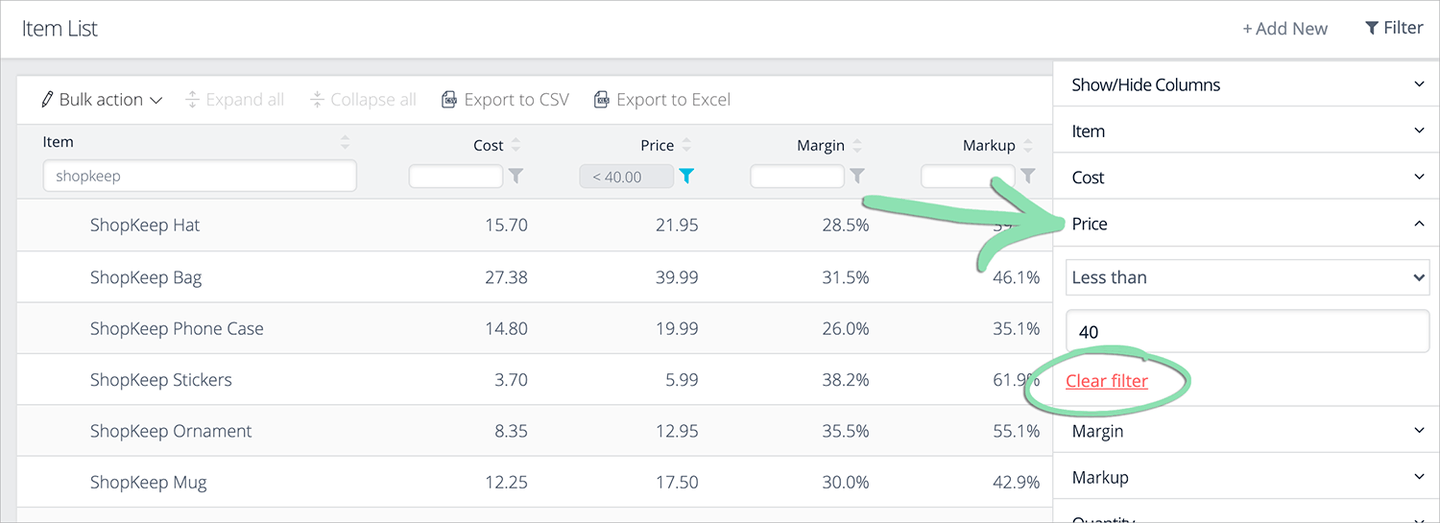Expand the Margin filter section
The image size is (1440, 523).
point(1246,430)
